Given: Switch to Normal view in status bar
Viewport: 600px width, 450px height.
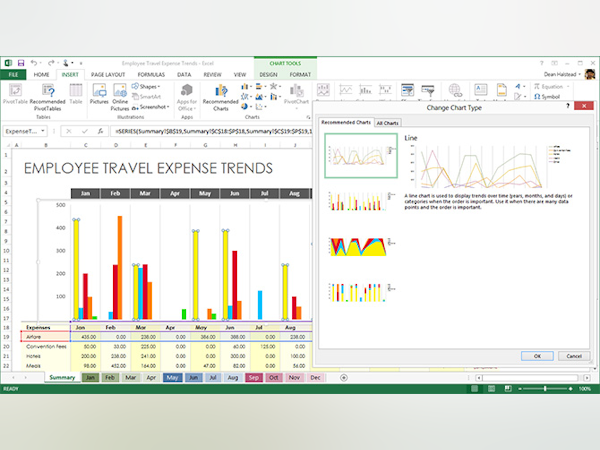Looking at the screenshot, I should point(474,388).
